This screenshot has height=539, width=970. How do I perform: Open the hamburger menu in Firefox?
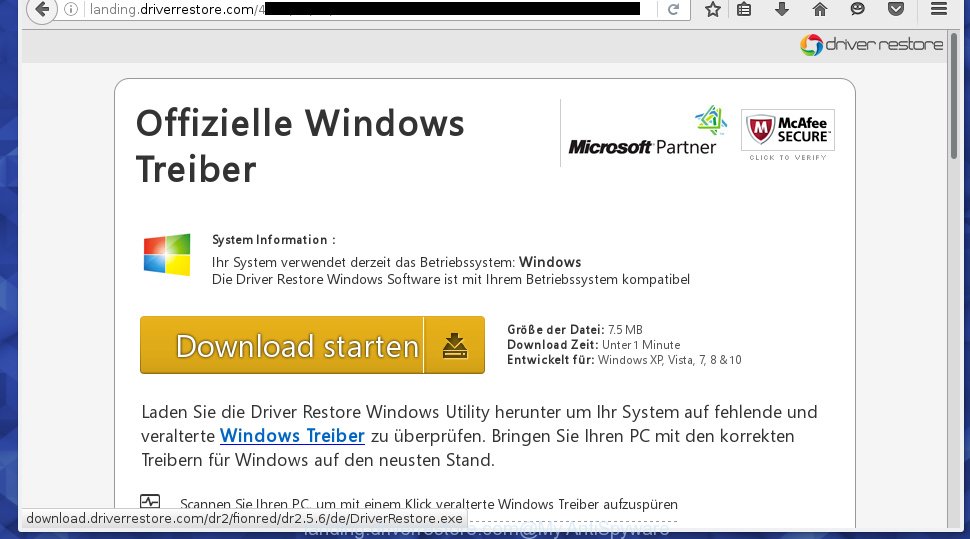(x=938, y=9)
